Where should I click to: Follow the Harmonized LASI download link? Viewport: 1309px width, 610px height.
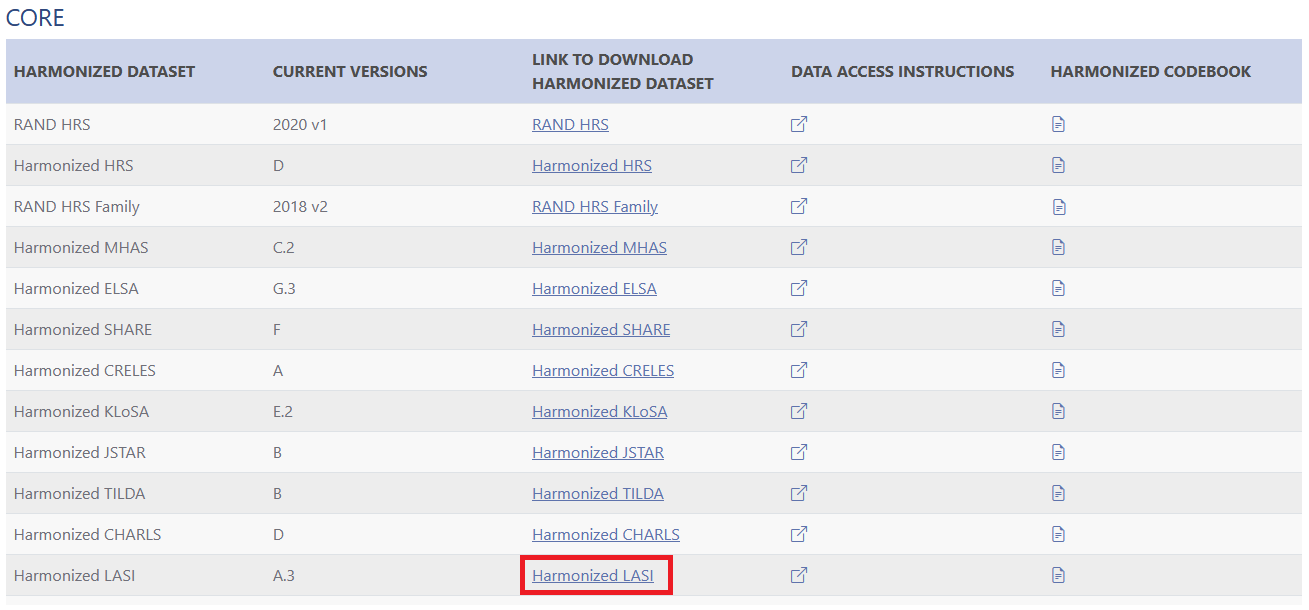[593, 576]
